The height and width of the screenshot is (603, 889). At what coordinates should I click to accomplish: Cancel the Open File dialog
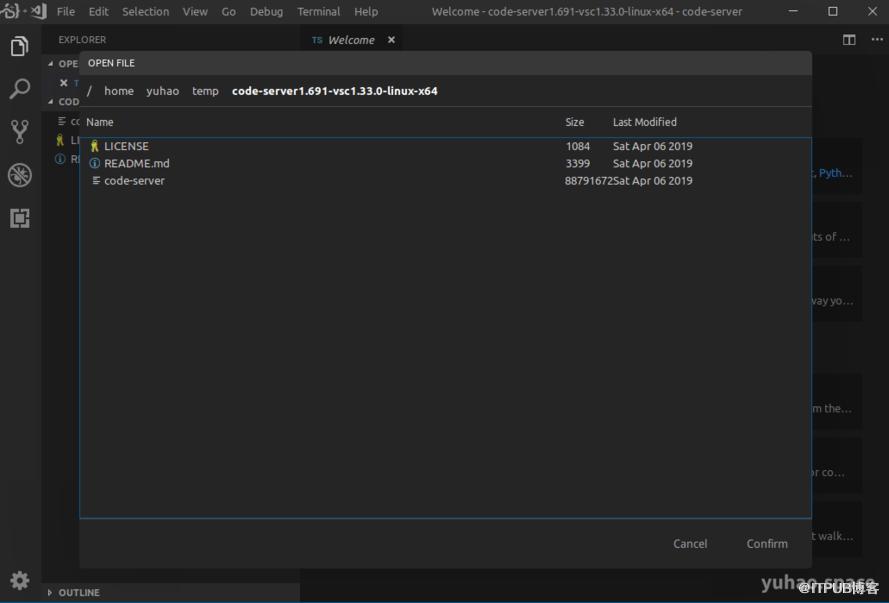pyautogui.click(x=690, y=543)
